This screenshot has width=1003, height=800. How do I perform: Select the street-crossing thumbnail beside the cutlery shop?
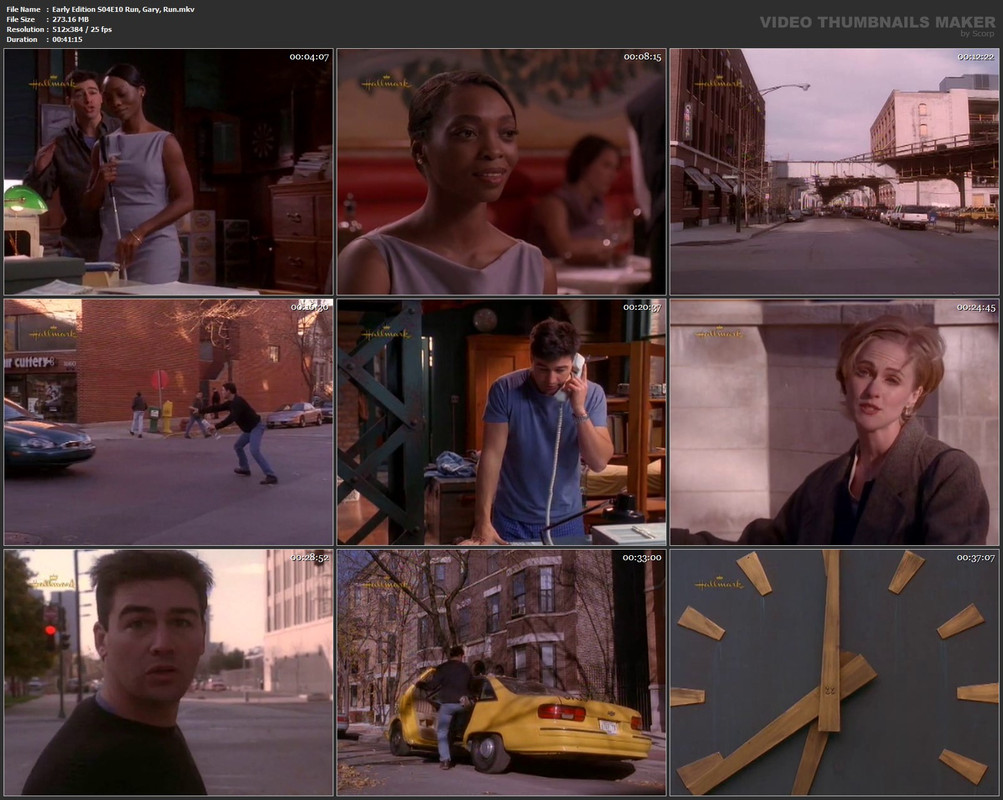[168, 422]
